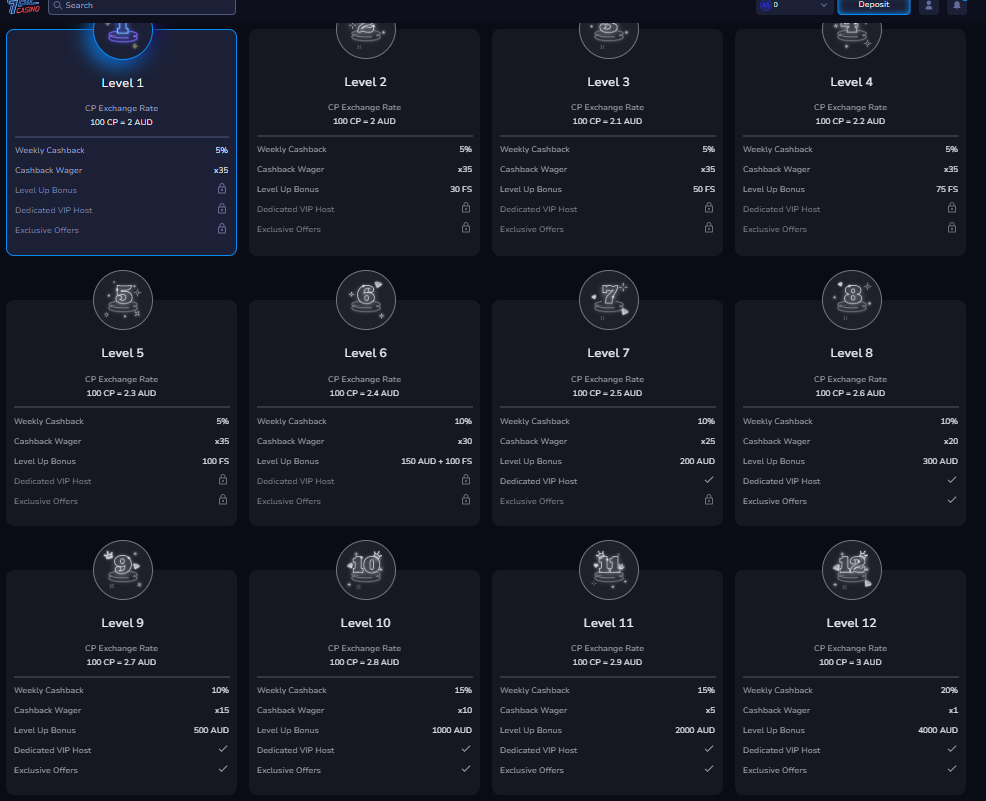This screenshot has width=986, height=801.
Task: Open the balance currency dropdown
Action: (x=795, y=6)
